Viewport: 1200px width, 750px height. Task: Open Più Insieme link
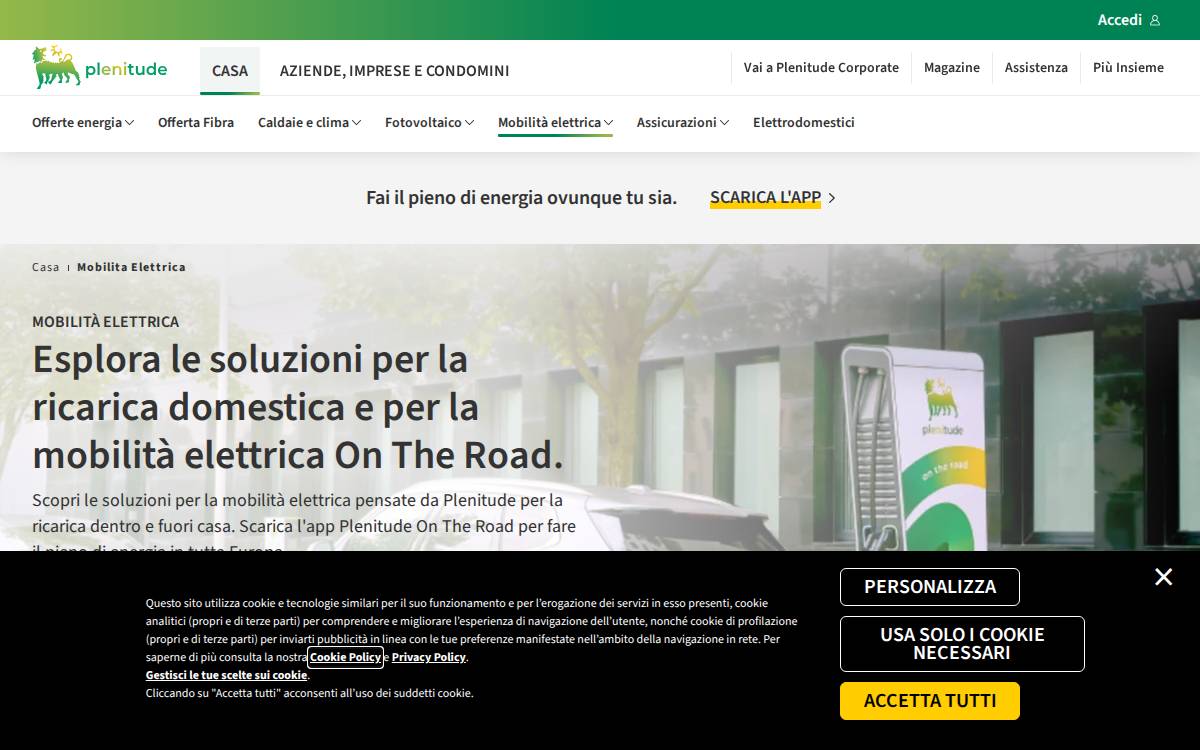(x=1128, y=67)
